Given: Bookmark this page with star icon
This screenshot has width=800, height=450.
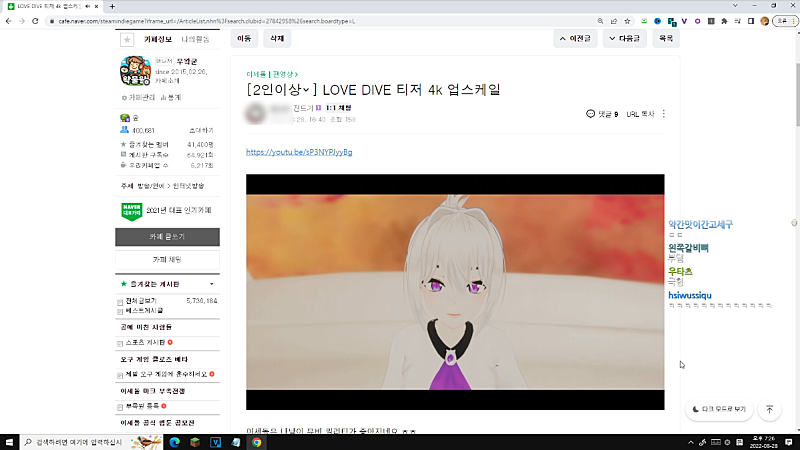Looking at the screenshot, I should click(627, 21).
